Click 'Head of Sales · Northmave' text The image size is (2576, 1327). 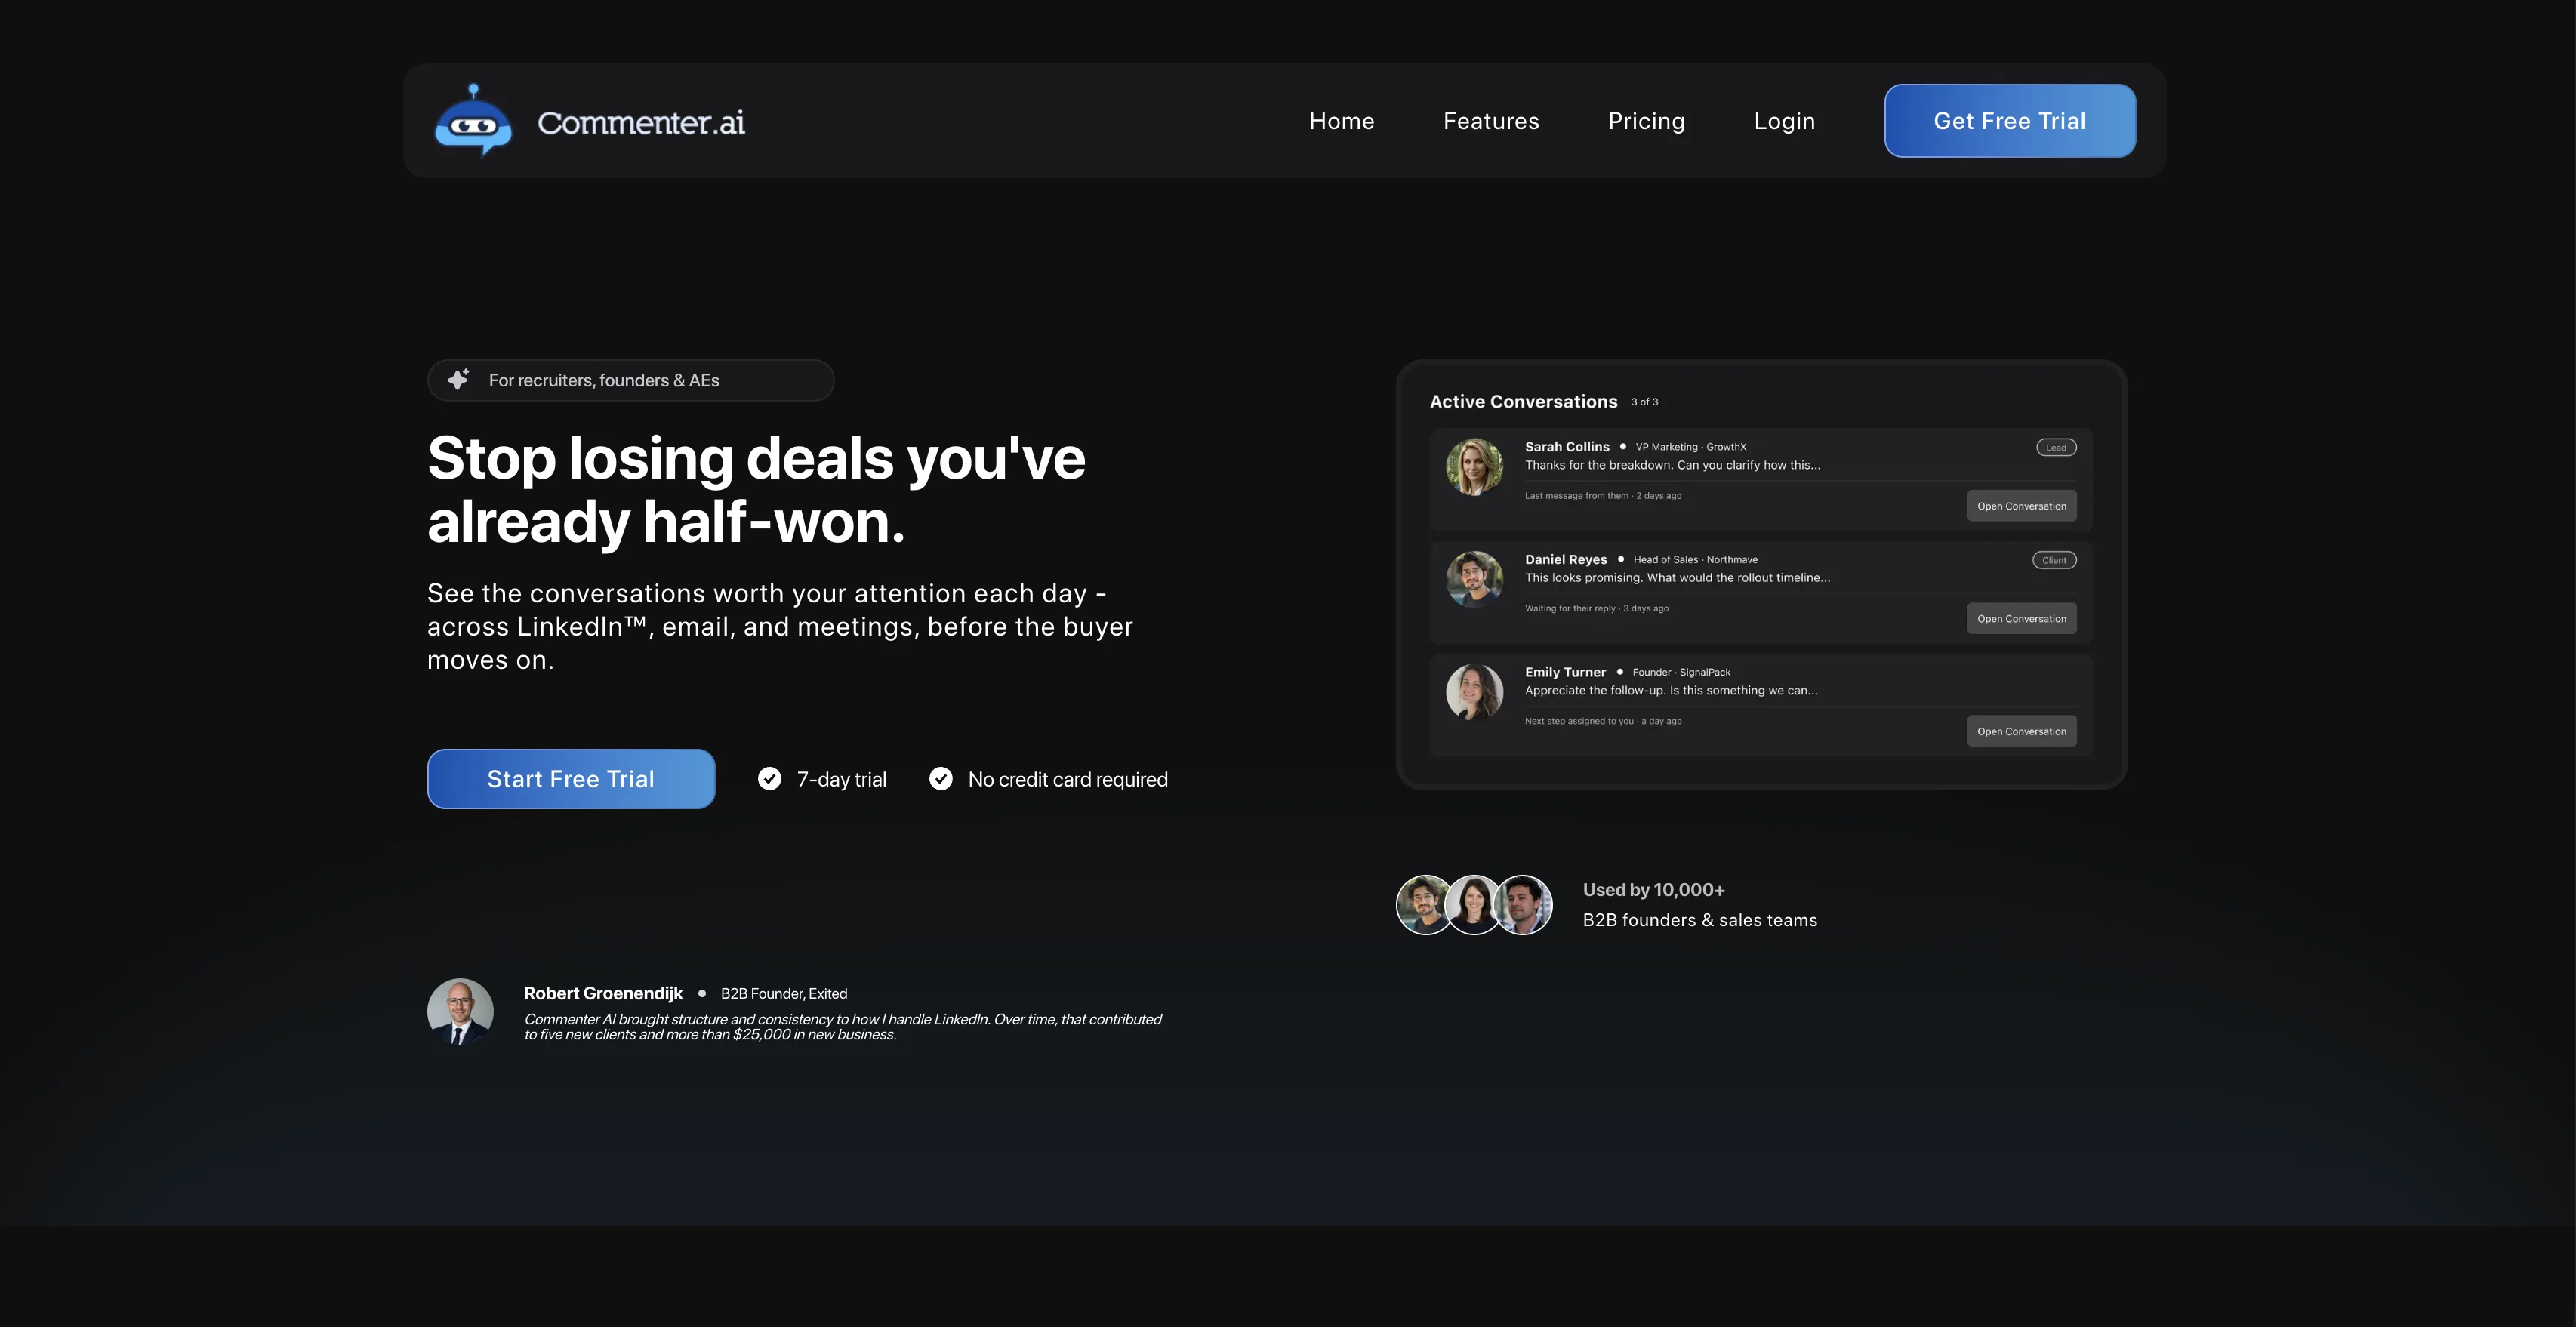[x=1695, y=560]
